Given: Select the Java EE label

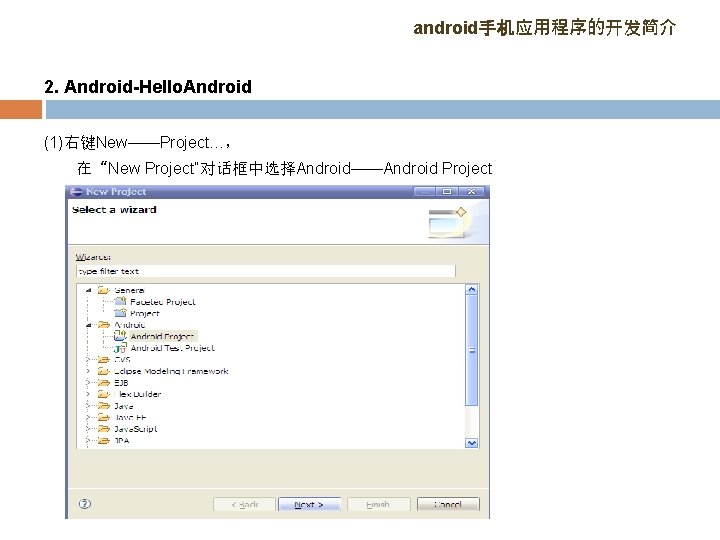Looking at the screenshot, I should (x=130, y=417).
